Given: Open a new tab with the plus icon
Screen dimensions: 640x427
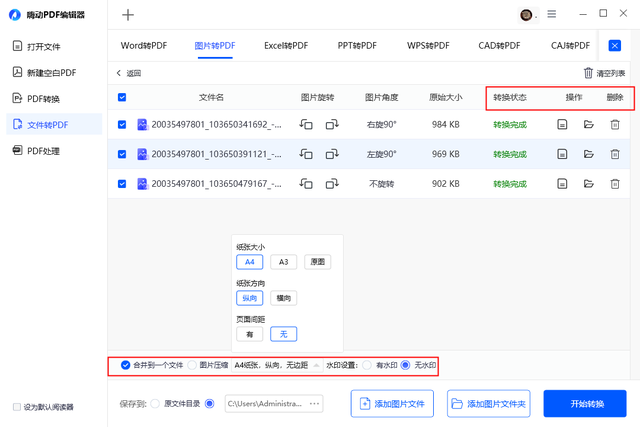Looking at the screenshot, I should 128,15.
